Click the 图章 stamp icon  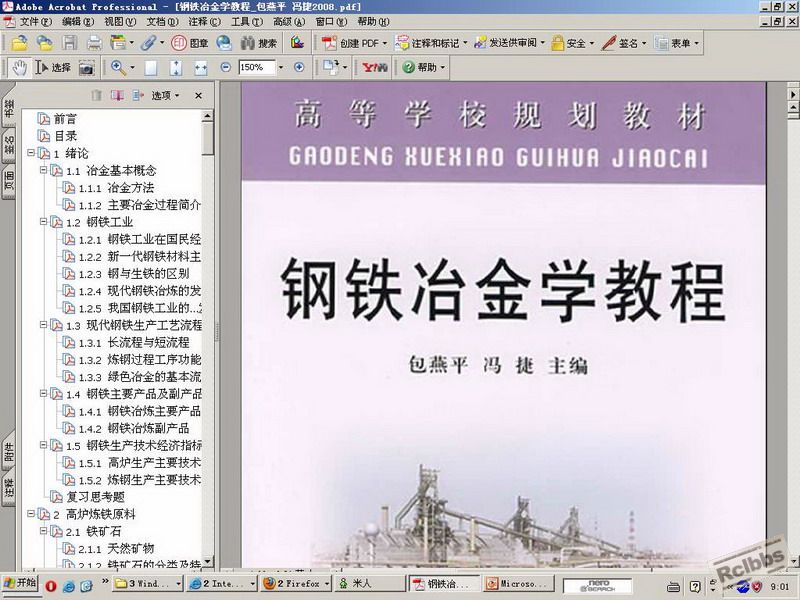pos(190,43)
